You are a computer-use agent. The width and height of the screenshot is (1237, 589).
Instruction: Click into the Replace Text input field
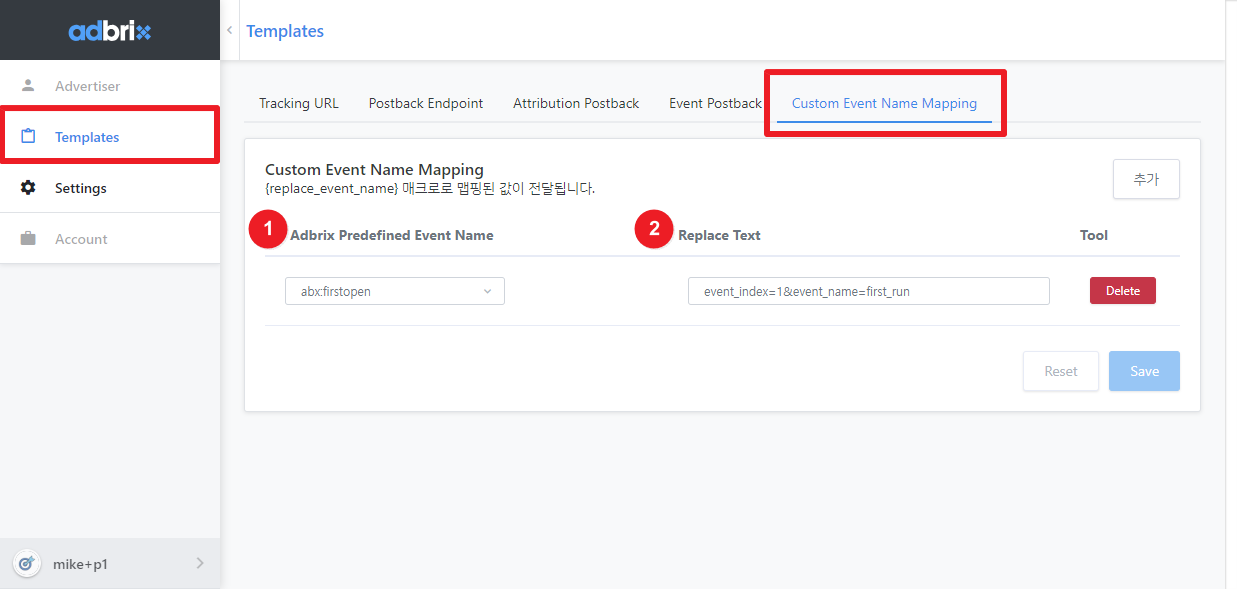coord(868,291)
